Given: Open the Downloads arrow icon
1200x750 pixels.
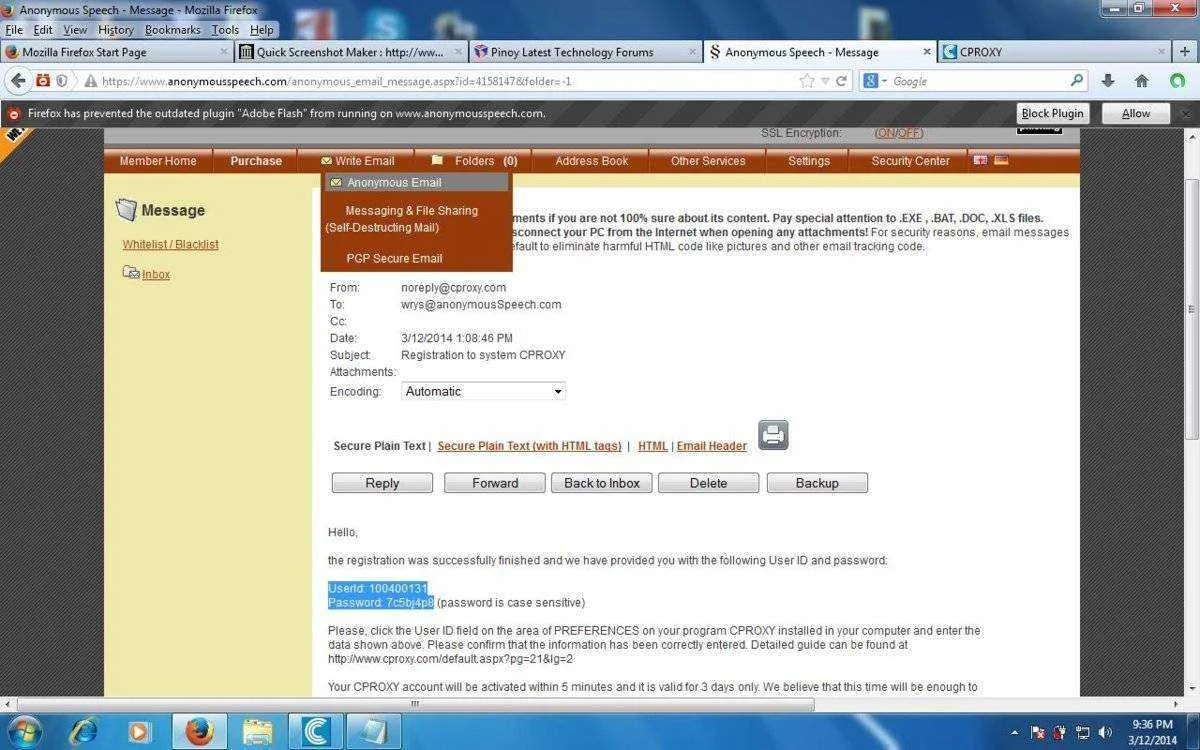Looking at the screenshot, I should (1108, 81).
